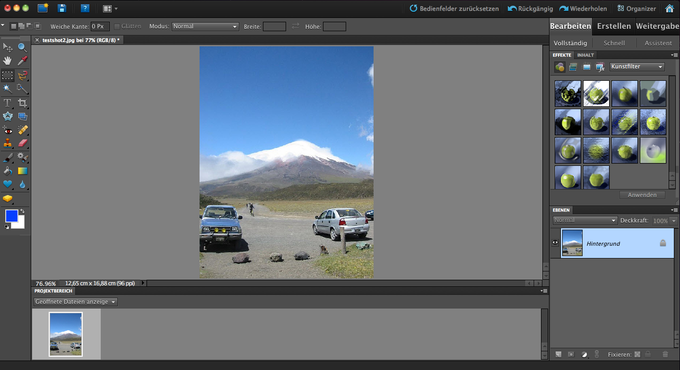This screenshot has width=680, height=370.
Task: Open help via the question mark icon
Action: 85,8
